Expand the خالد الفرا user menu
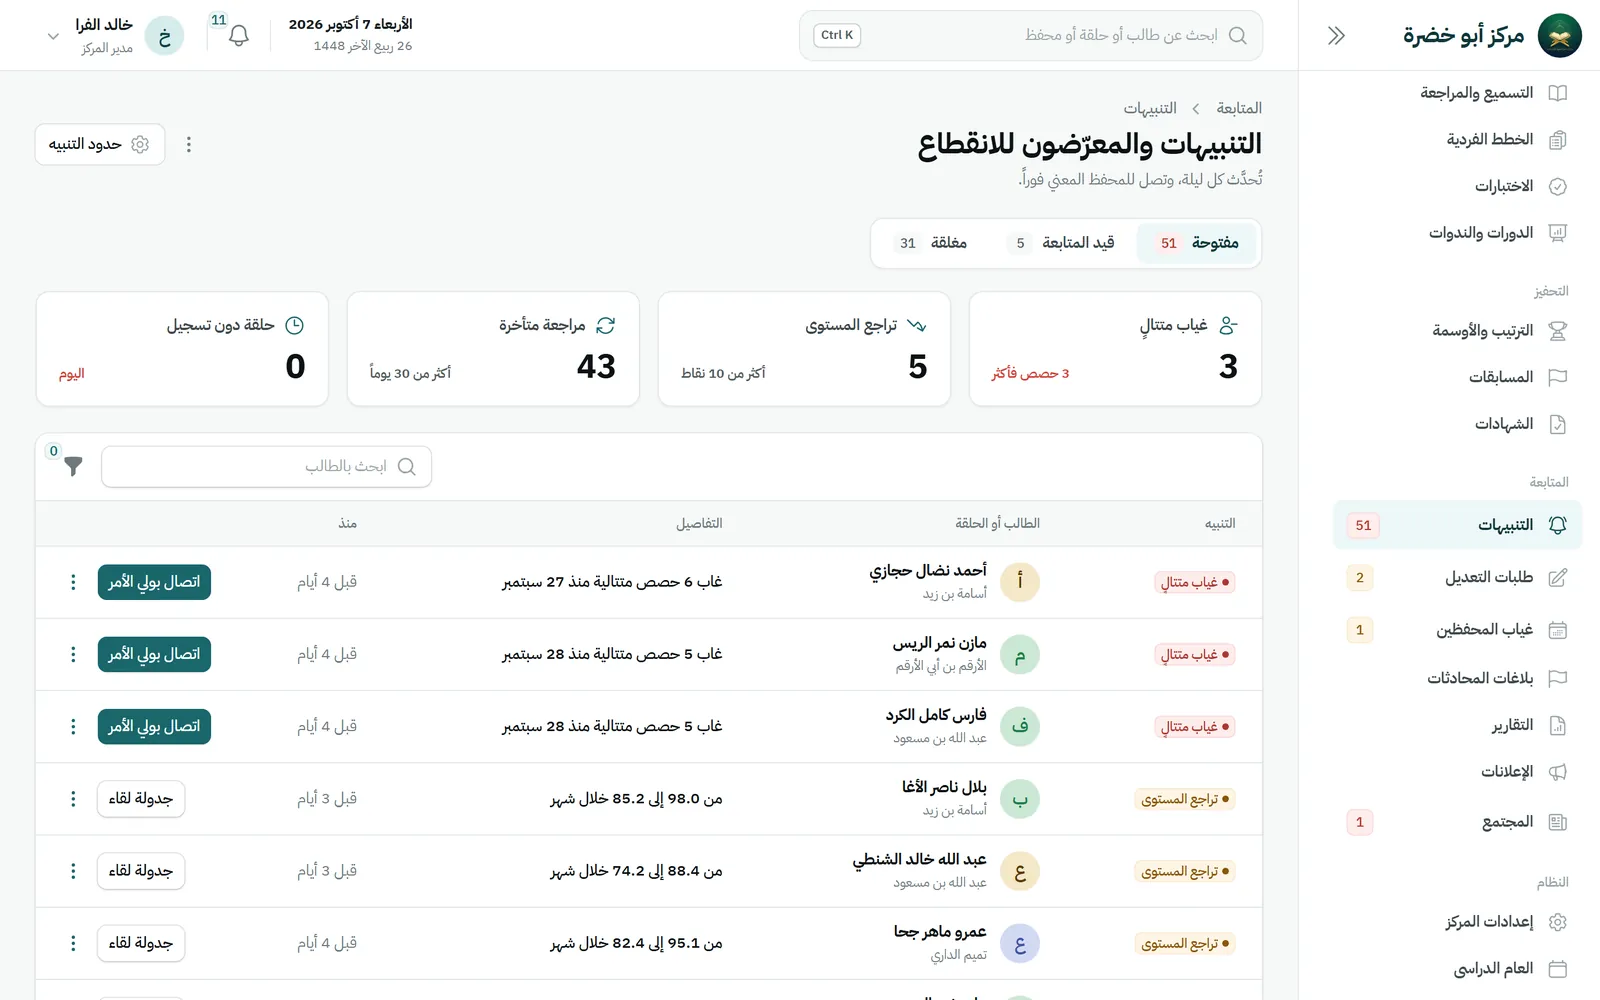This screenshot has height=1000, width=1600. (x=115, y=36)
